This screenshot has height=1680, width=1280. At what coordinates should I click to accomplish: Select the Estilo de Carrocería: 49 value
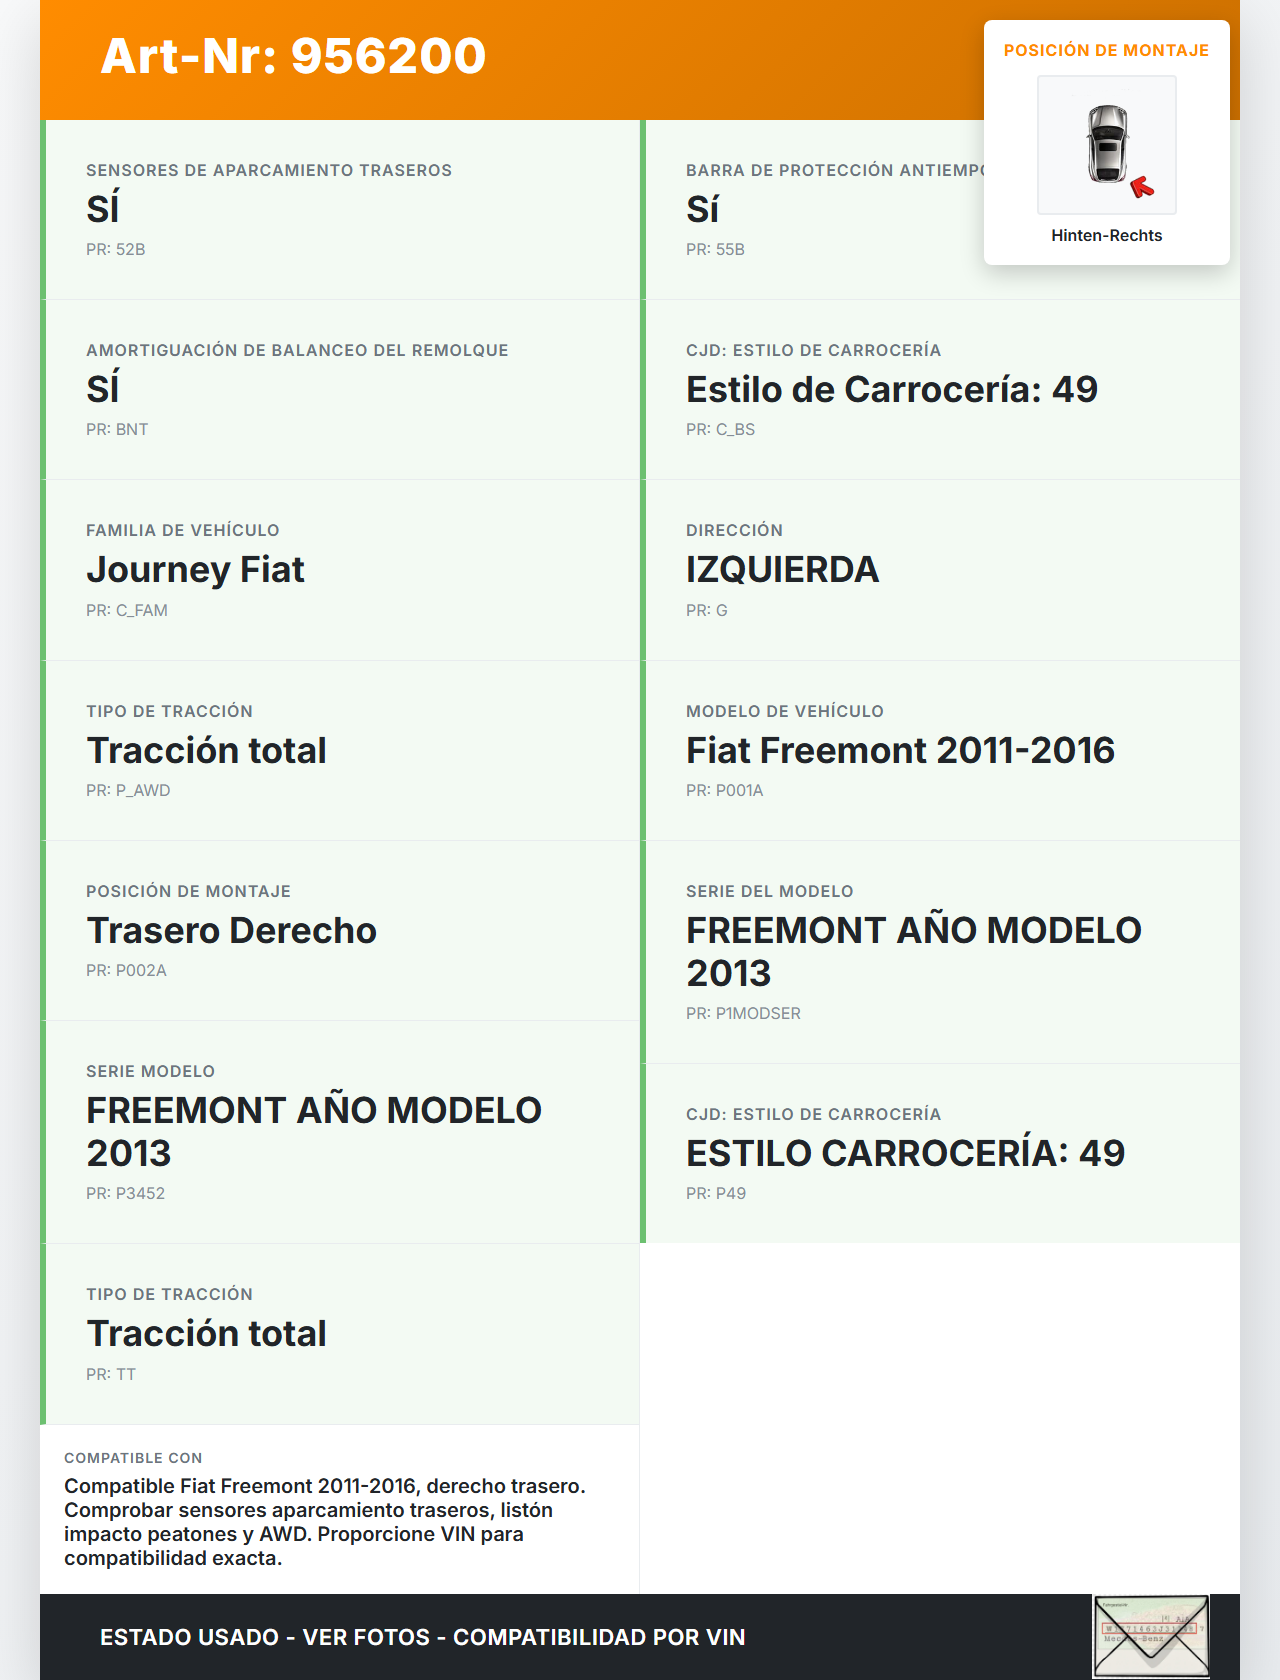(891, 390)
